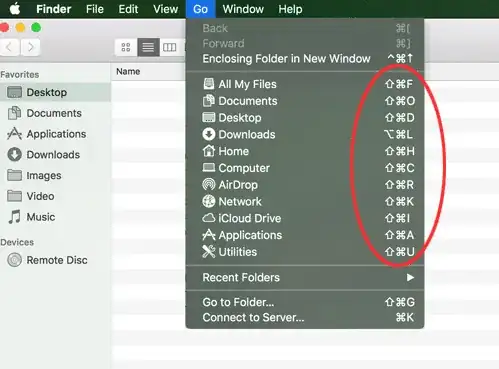Click the Music label in sidebar
Image resolution: width=499 pixels, height=369 pixels.
pyautogui.click(x=41, y=217)
